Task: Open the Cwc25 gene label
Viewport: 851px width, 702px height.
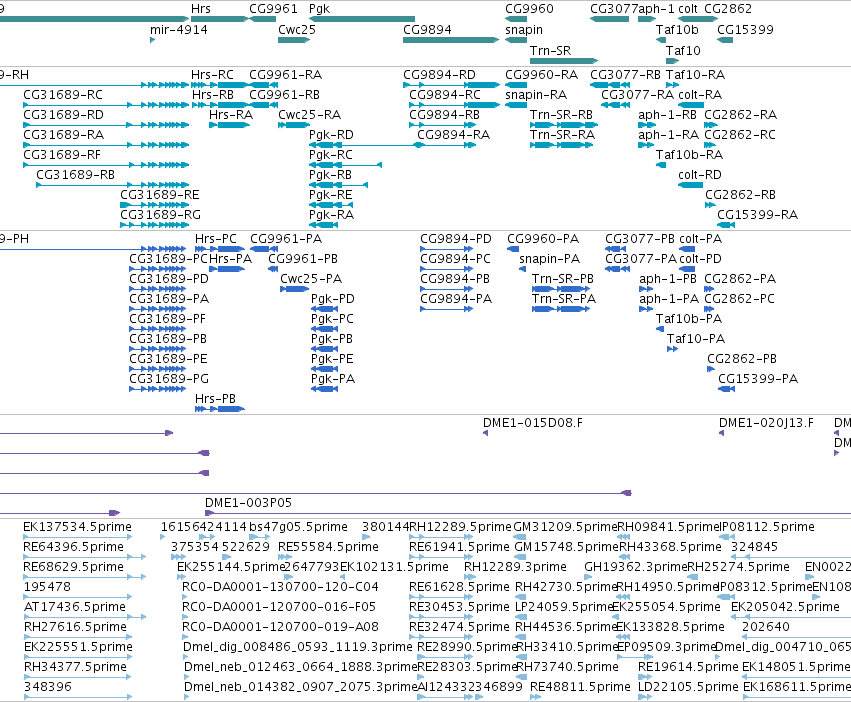Action: click(297, 29)
